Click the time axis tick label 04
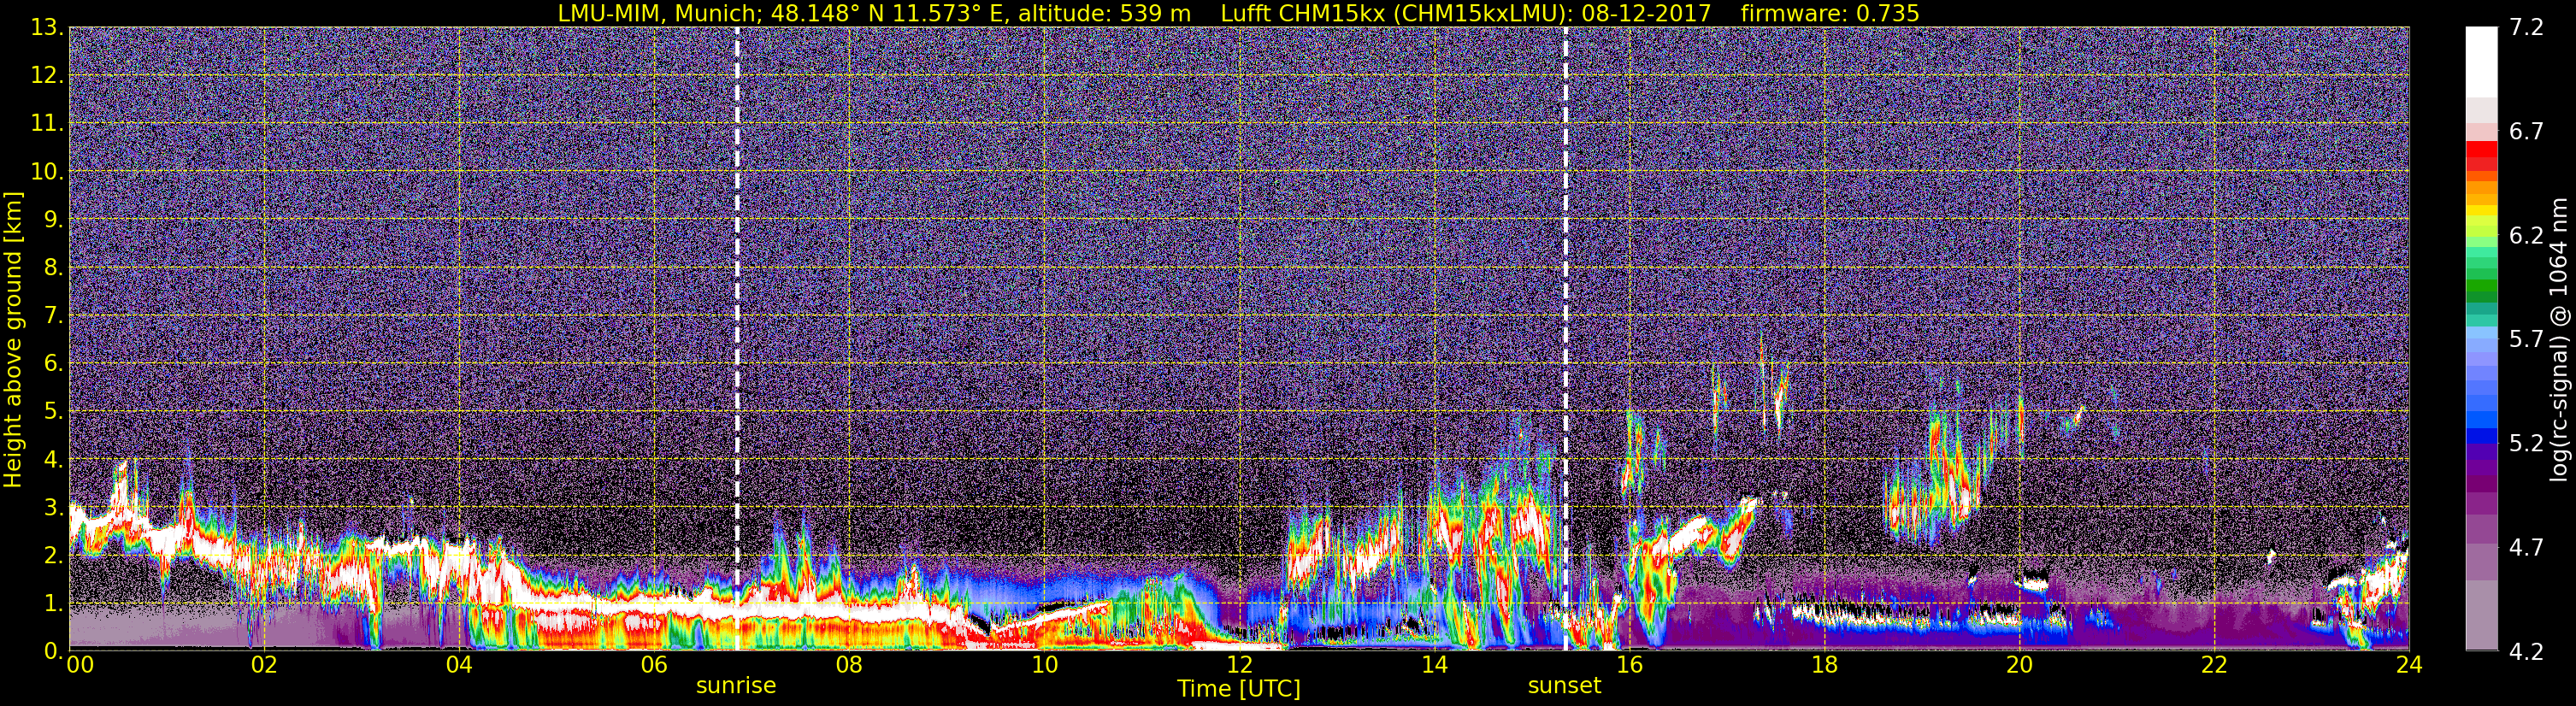The width and height of the screenshot is (2576, 706). click(459, 666)
